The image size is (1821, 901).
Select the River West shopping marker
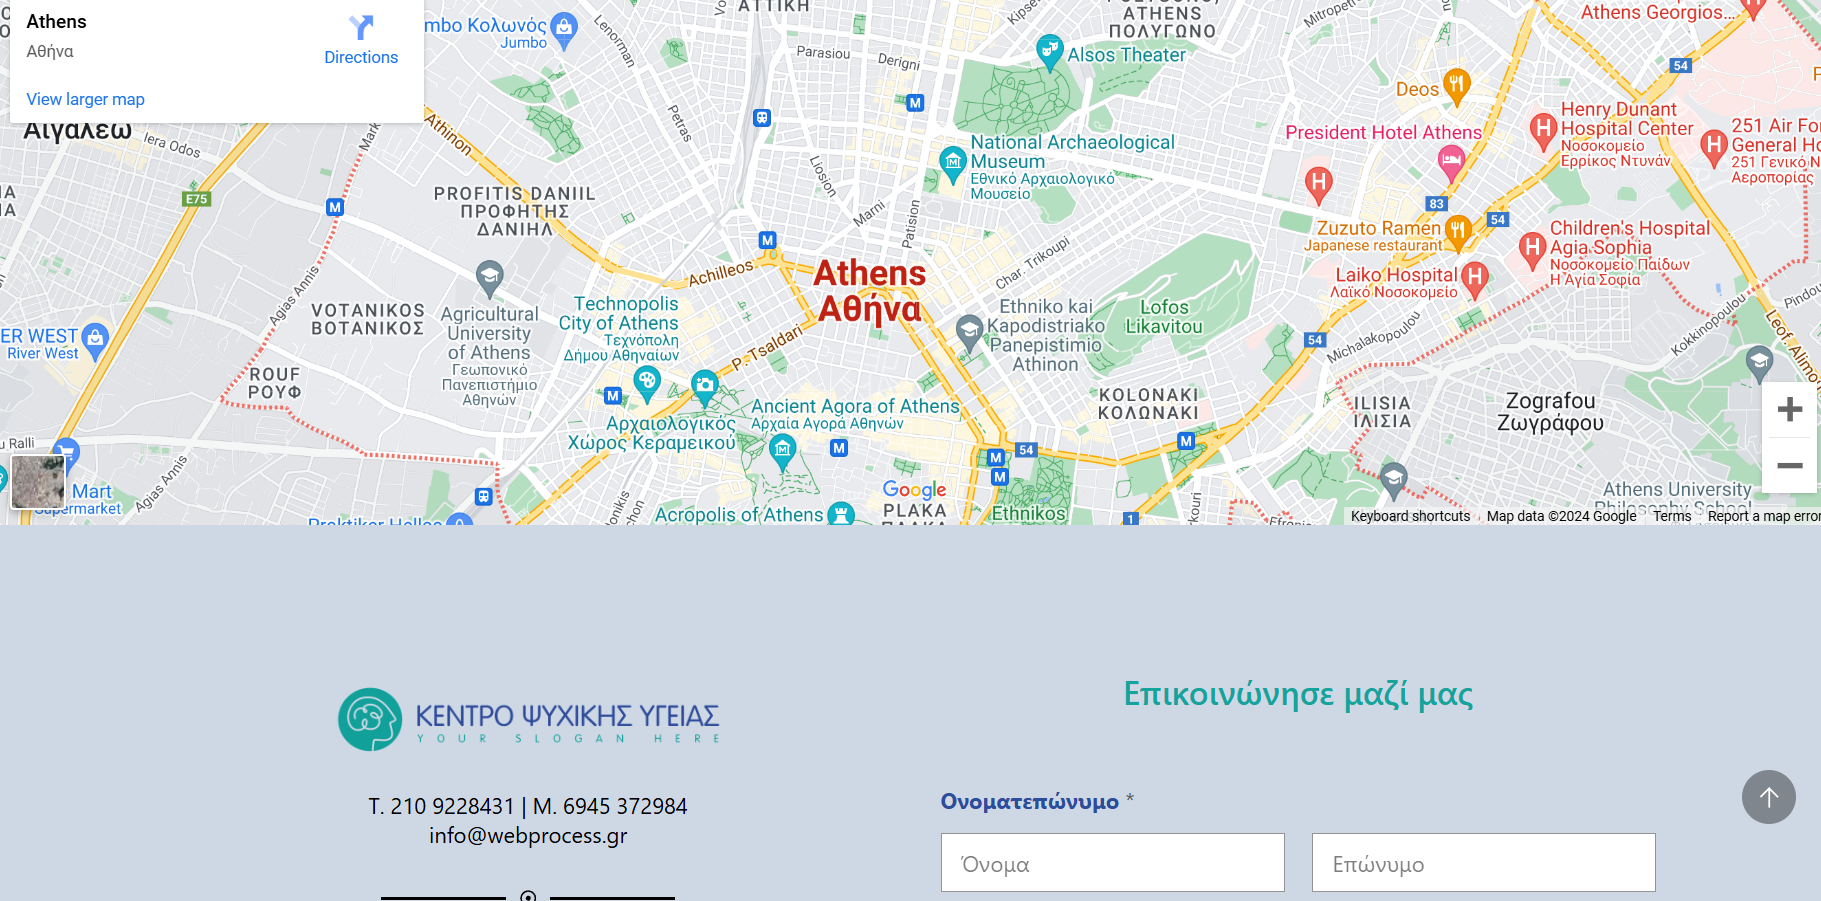[95, 340]
